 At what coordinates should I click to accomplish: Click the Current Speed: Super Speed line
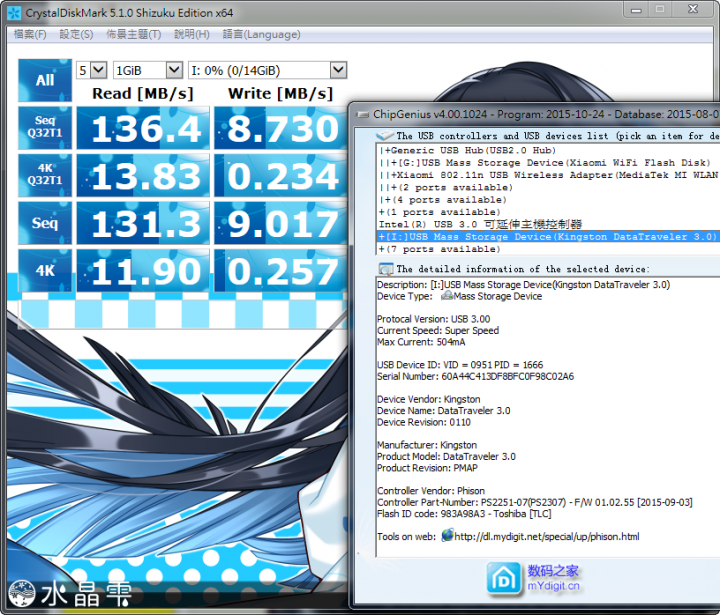[x=438, y=330]
